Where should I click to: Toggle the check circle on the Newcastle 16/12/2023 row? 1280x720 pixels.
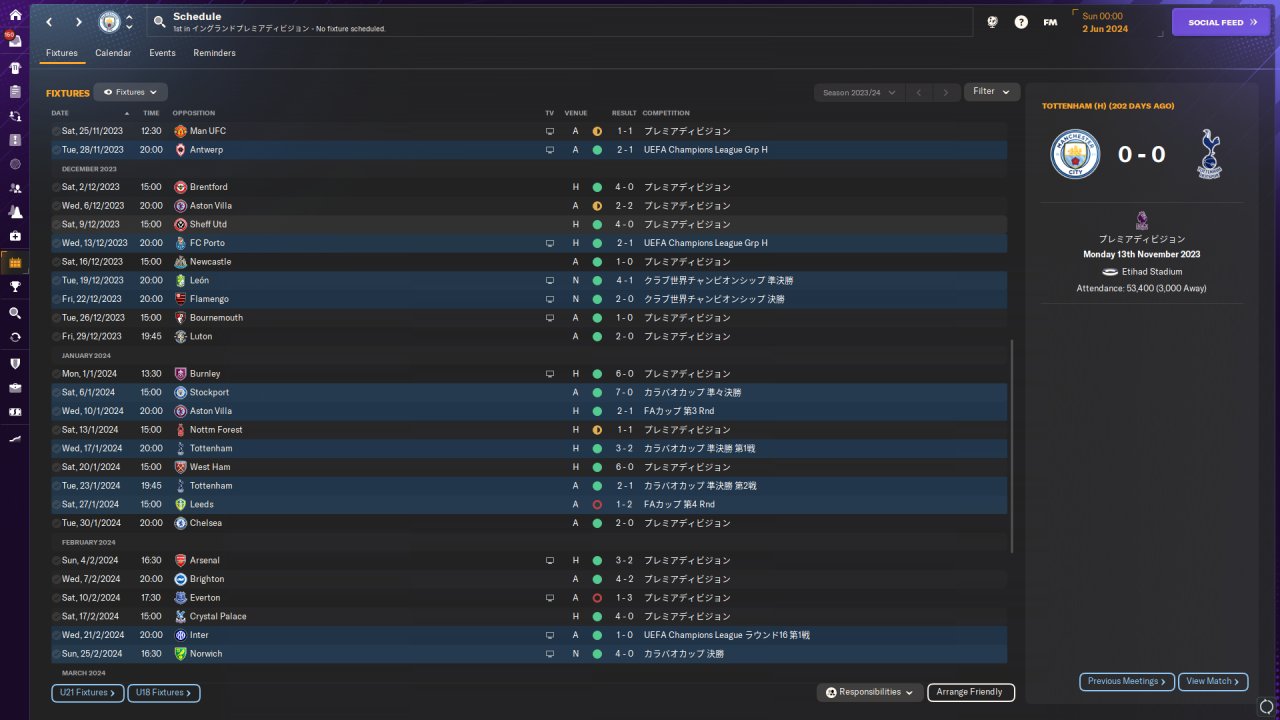[56, 262]
